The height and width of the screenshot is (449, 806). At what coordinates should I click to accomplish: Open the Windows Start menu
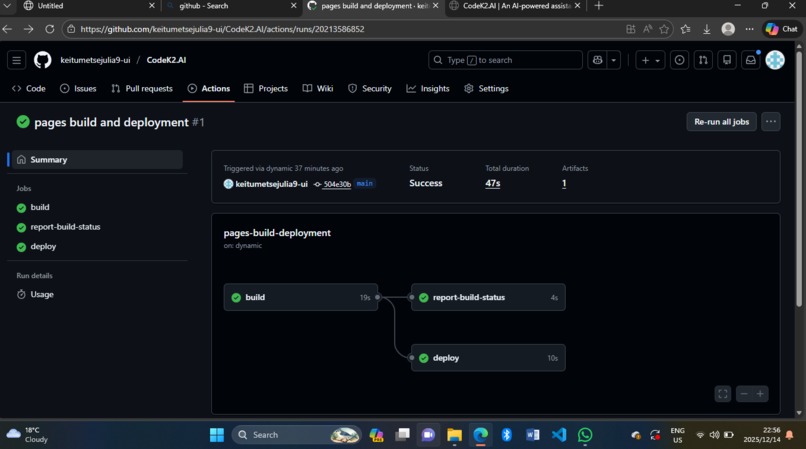coord(217,435)
